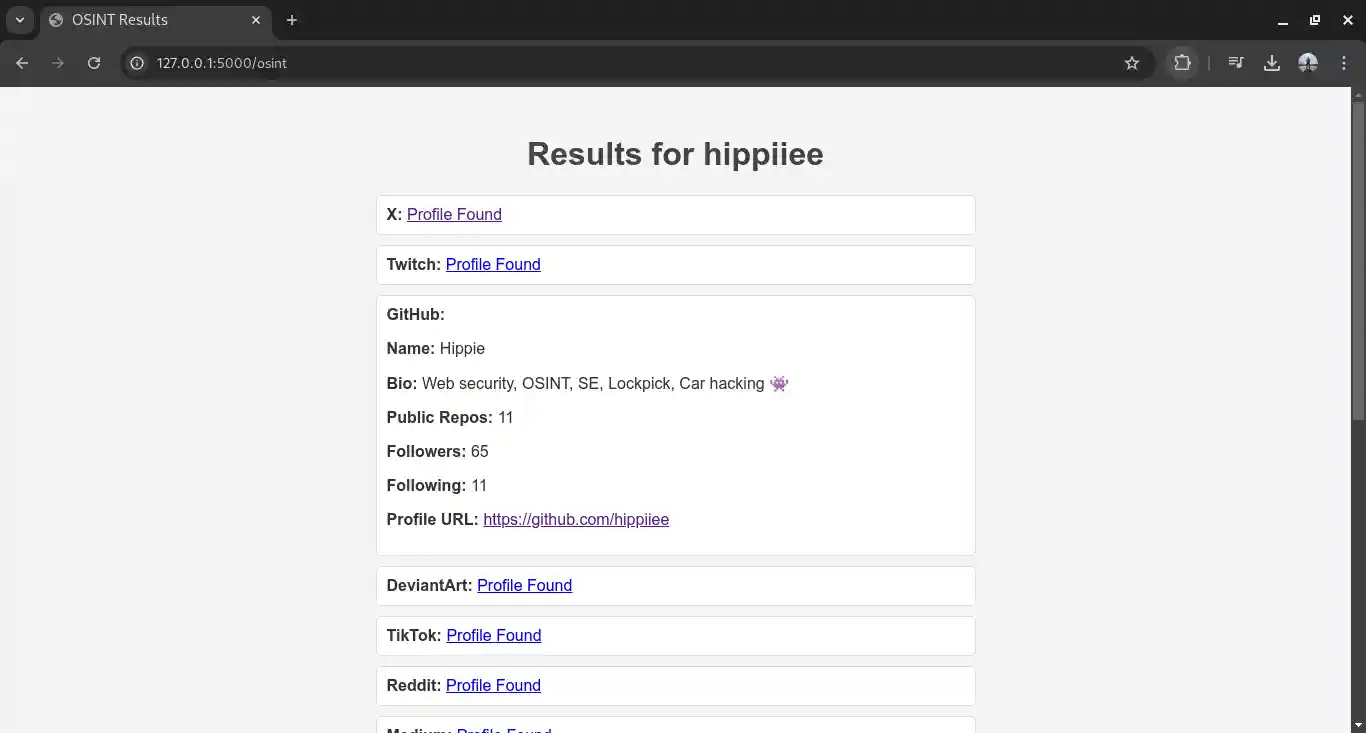The width and height of the screenshot is (1366, 733).
Task: Click the 'Name: Hippie' line
Action: 436,348
